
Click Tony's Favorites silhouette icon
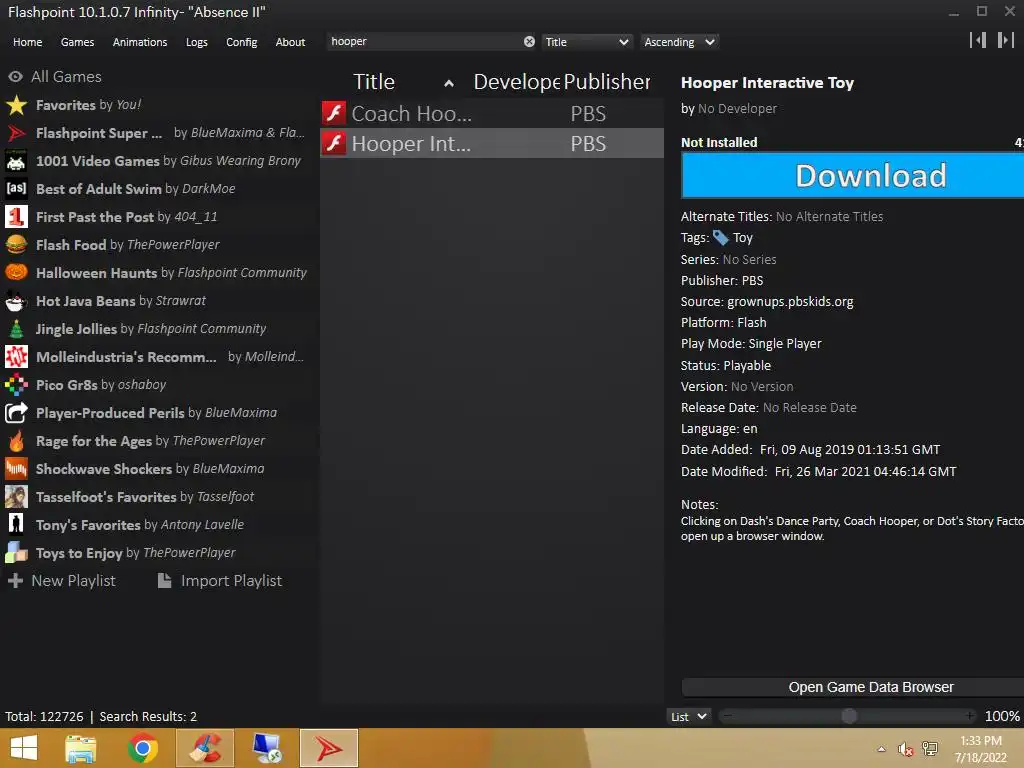point(16,524)
